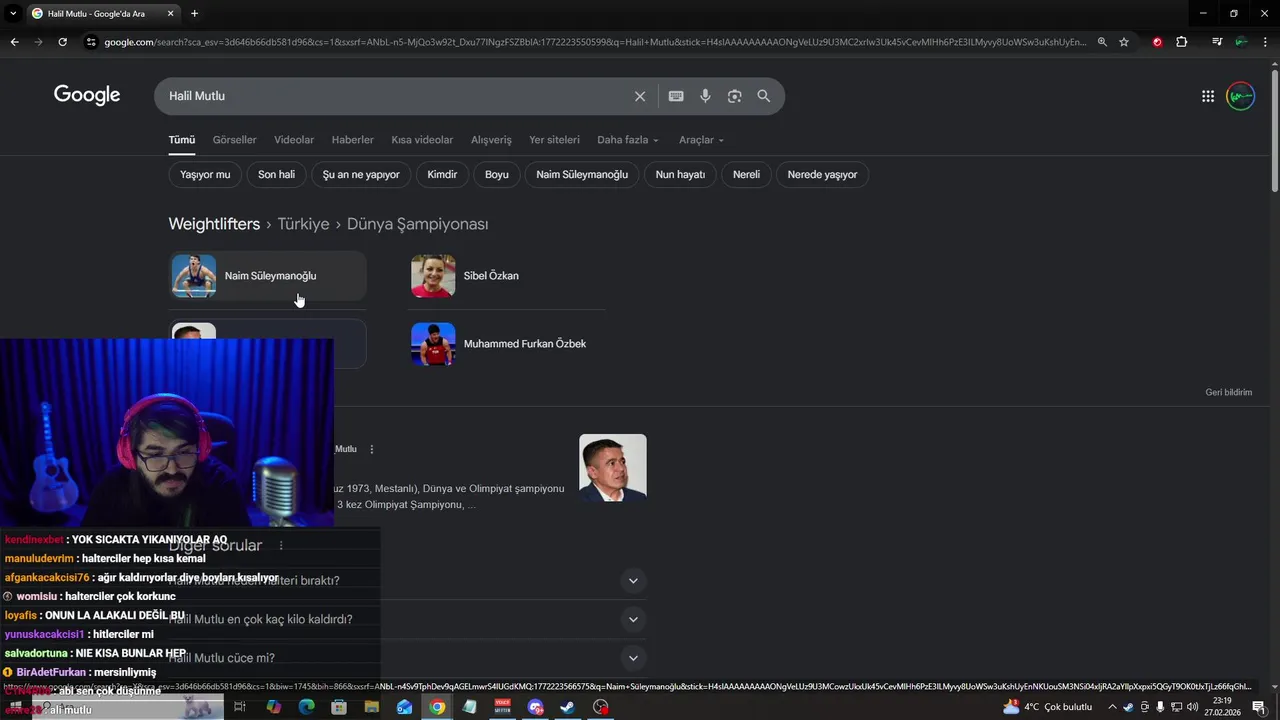
Task: Open the Muhammed Furkan Özbek card
Action: pyautogui.click(x=508, y=344)
